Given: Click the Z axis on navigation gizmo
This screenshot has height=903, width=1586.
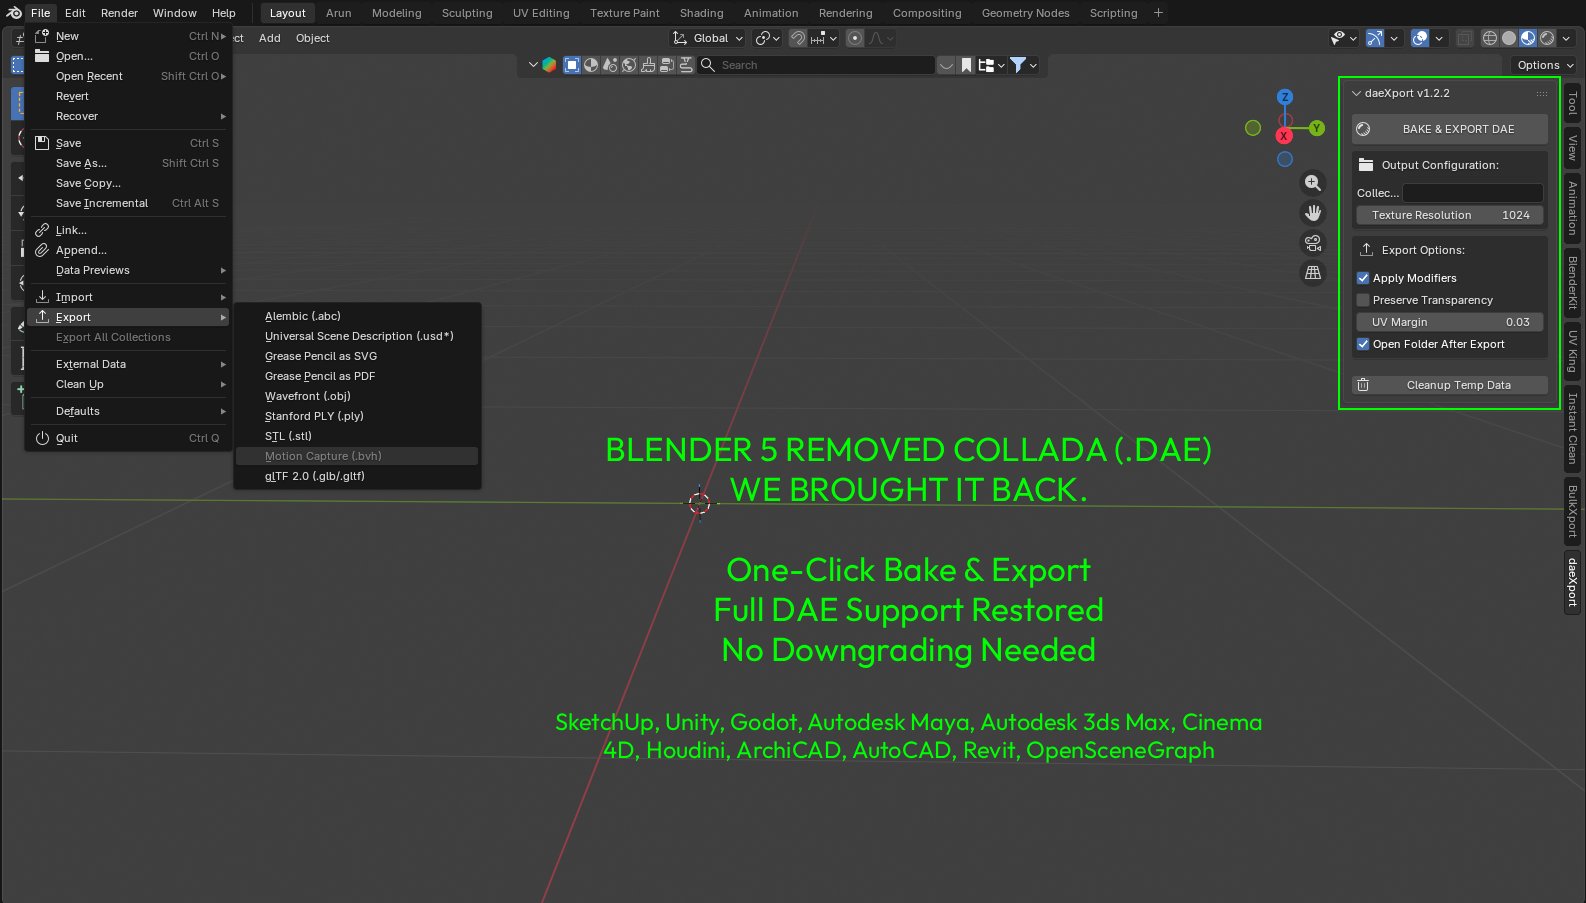Looking at the screenshot, I should (1285, 97).
